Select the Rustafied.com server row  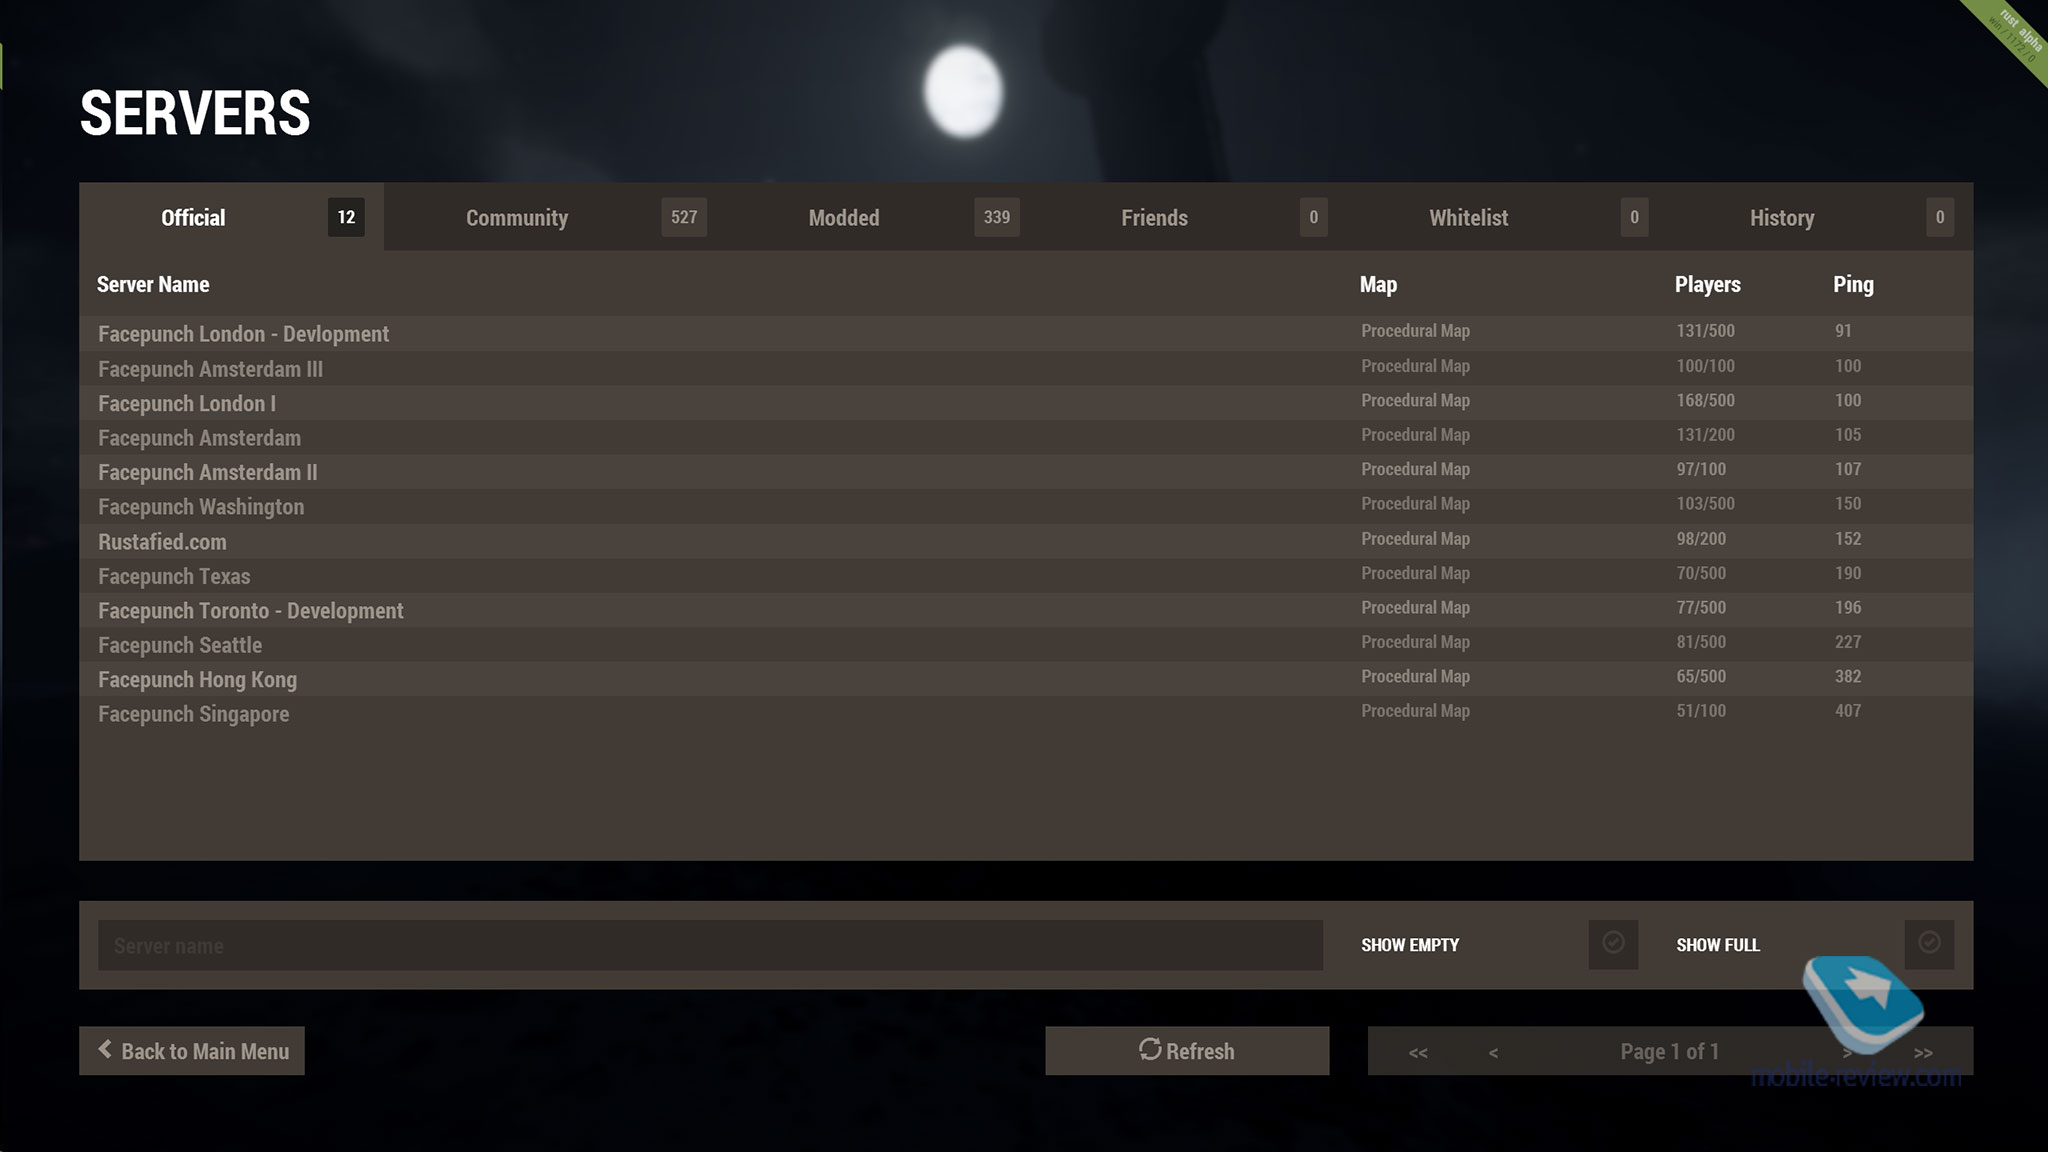point(162,542)
